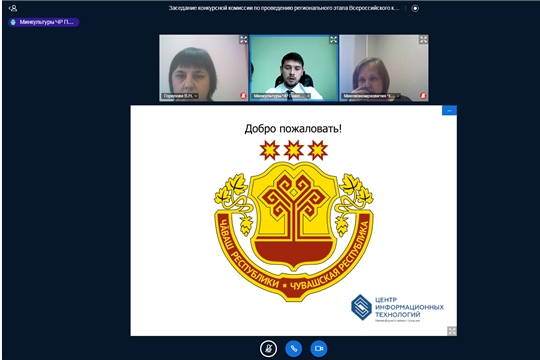The image size is (540, 360).
Task: Open the Минкультуры ЧР video name dropdown
Action: (x=281, y=96)
